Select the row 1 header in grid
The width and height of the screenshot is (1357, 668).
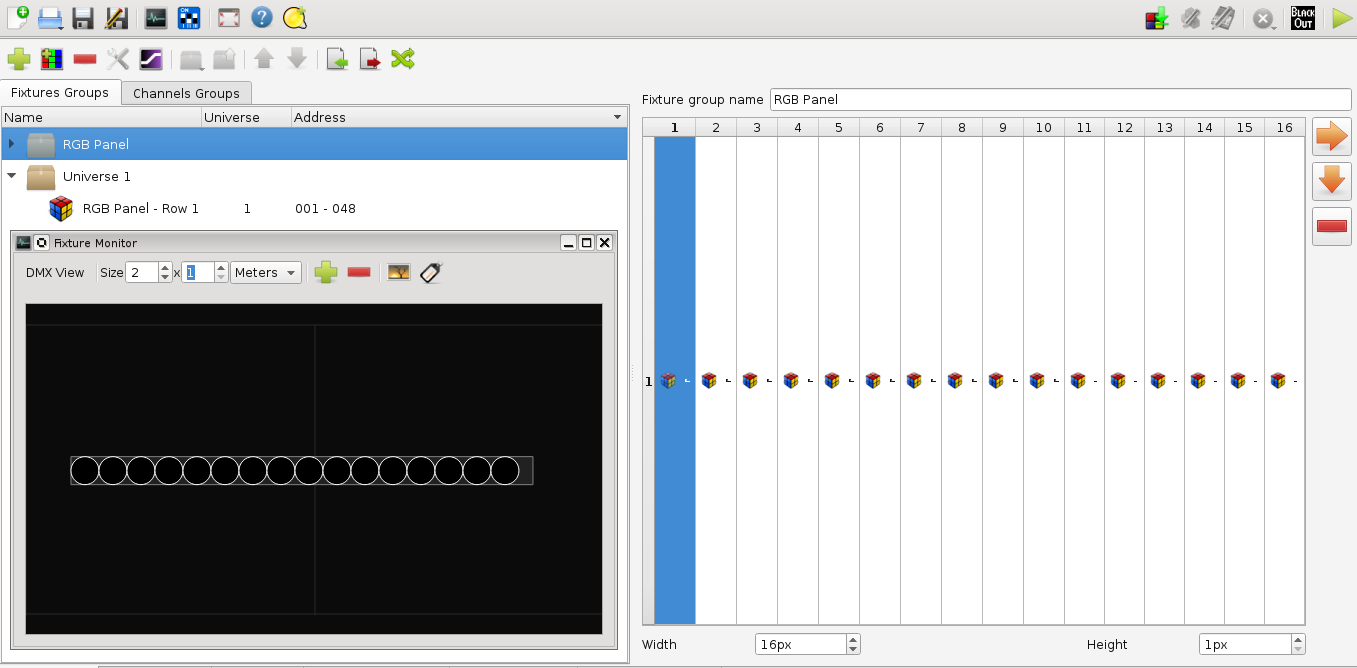[x=649, y=381]
